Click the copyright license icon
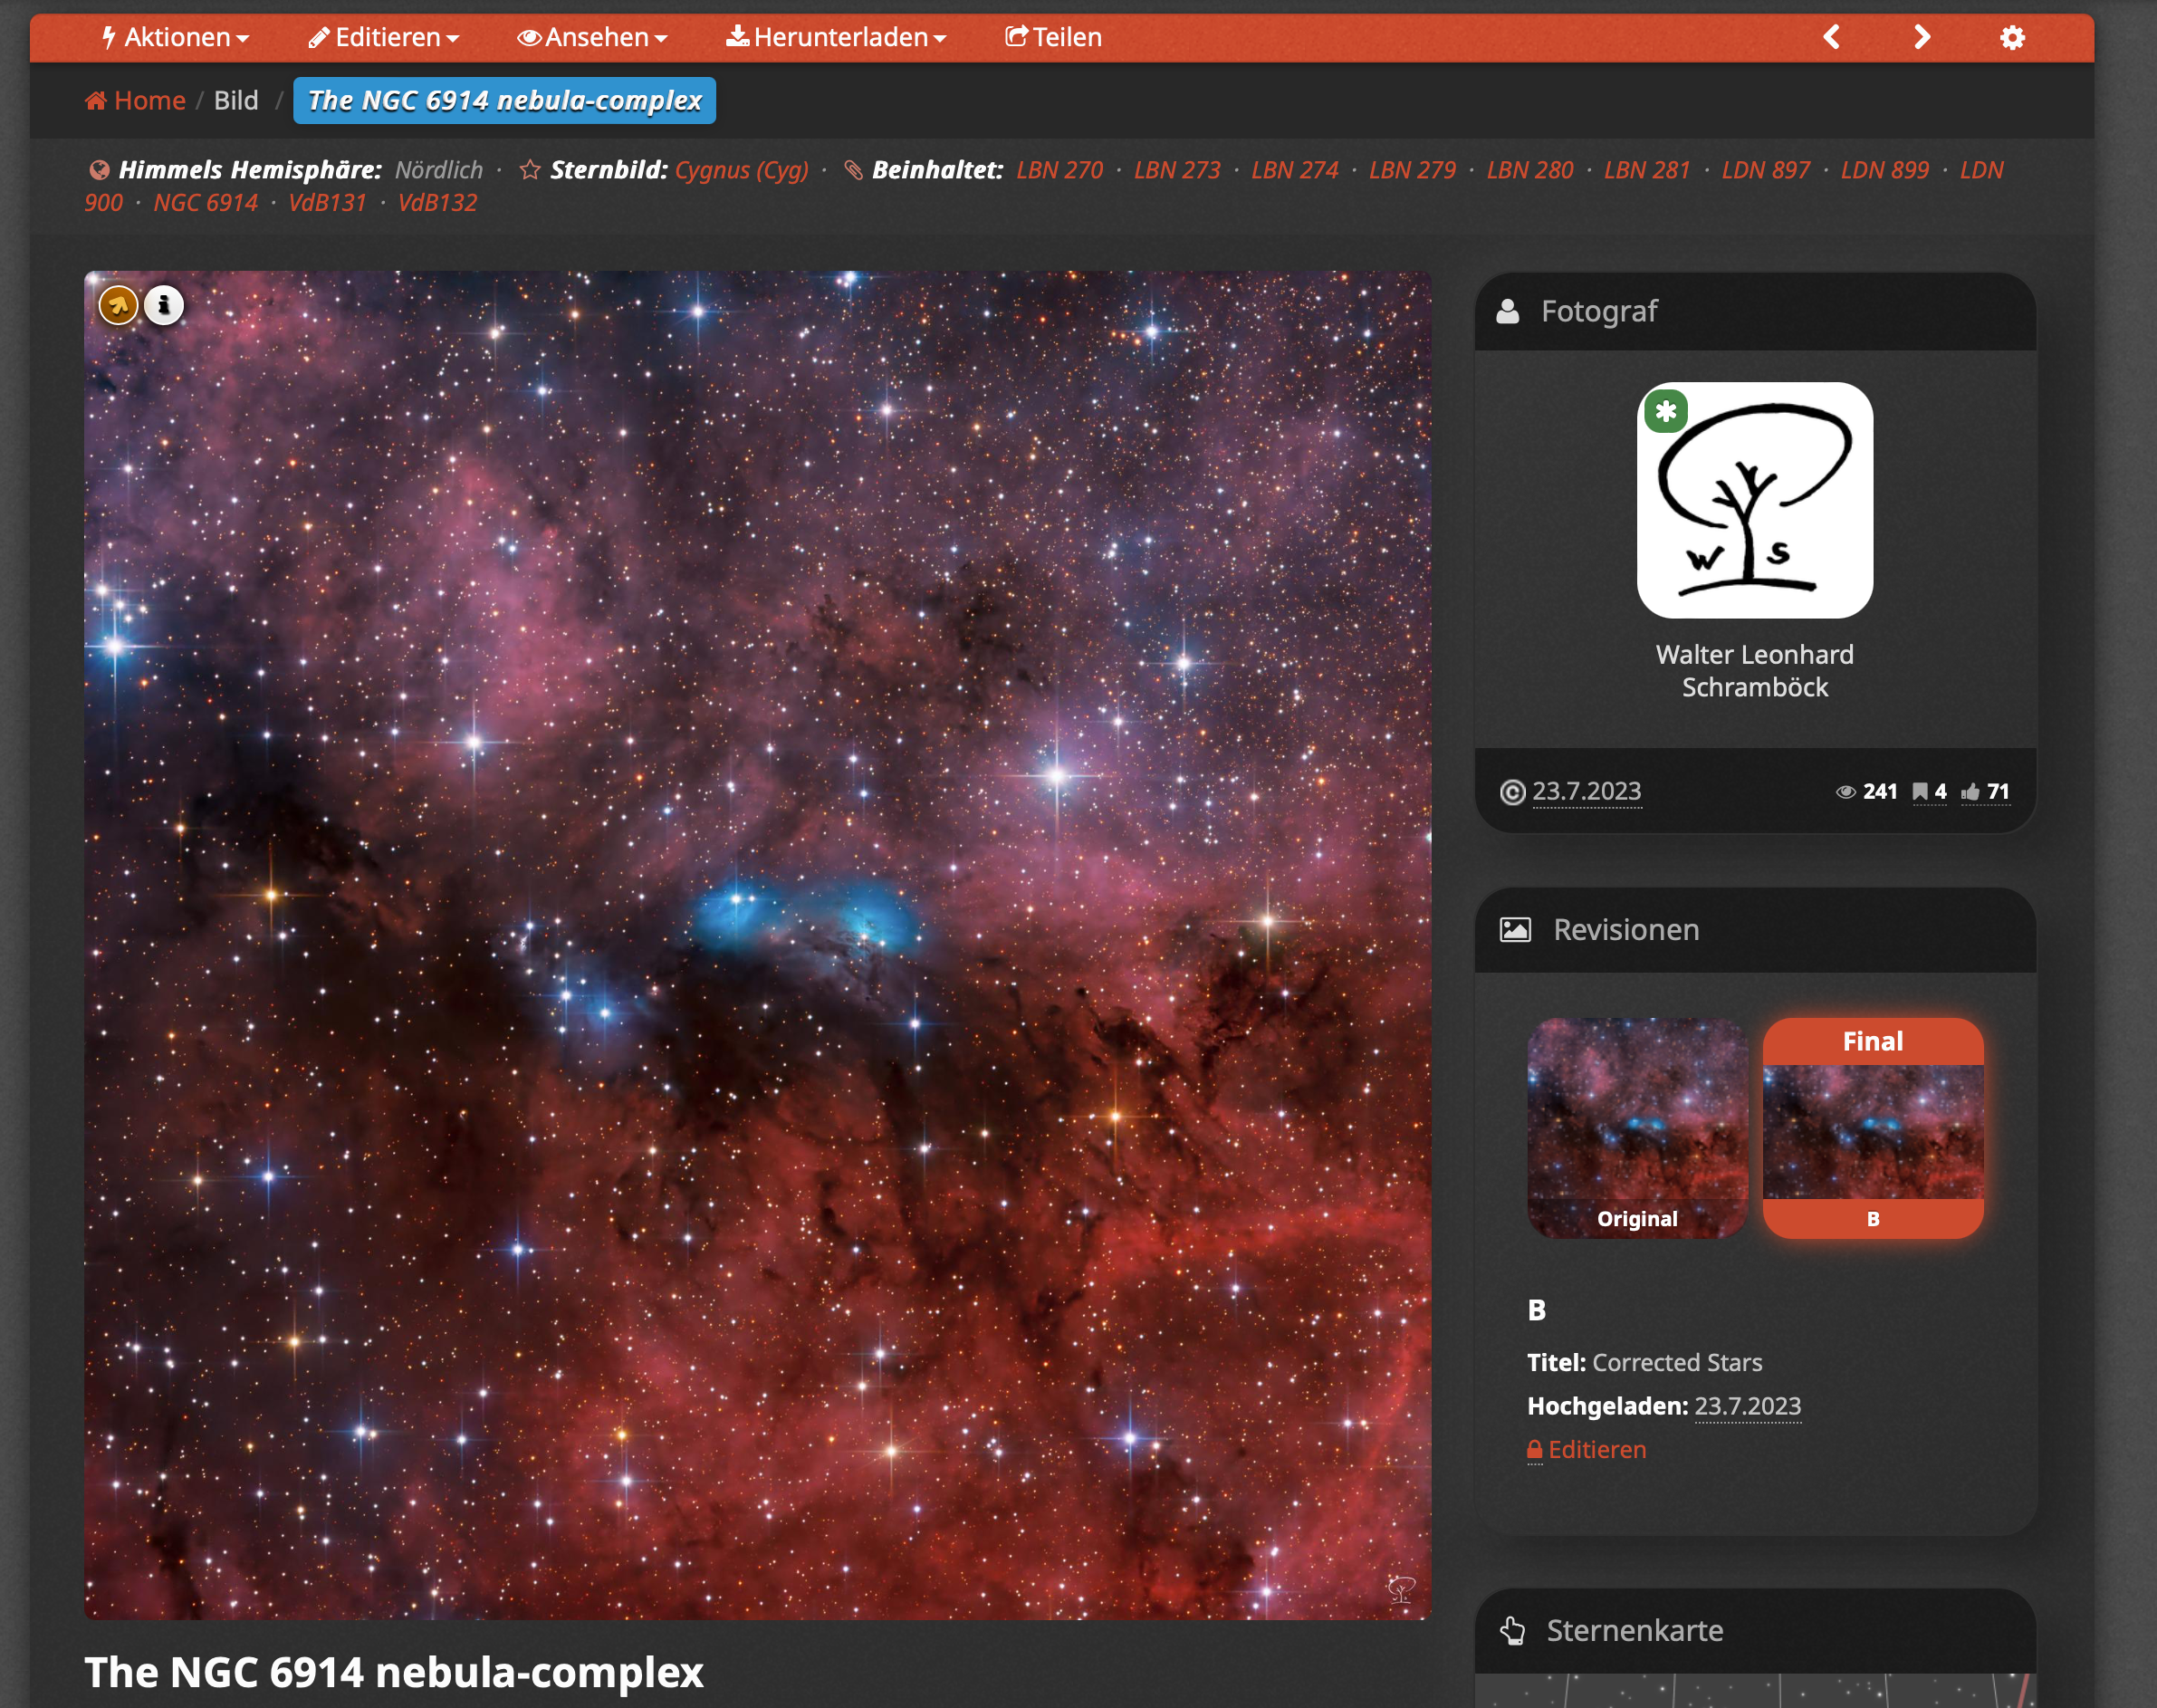2157x1708 pixels. [x=1512, y=792]
